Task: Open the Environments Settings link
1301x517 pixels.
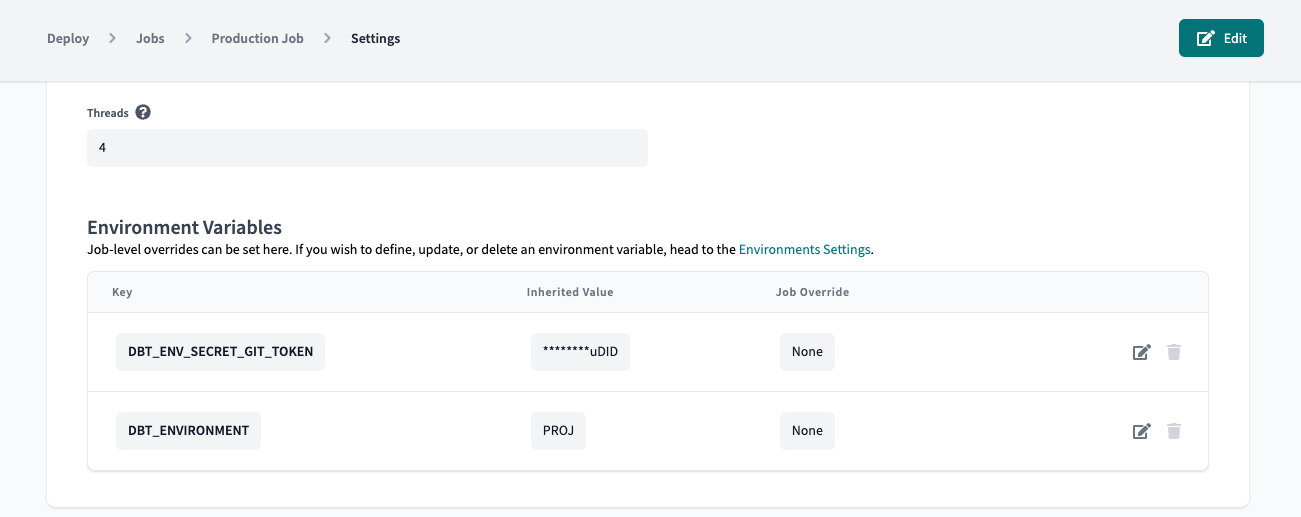Action: 804,250
